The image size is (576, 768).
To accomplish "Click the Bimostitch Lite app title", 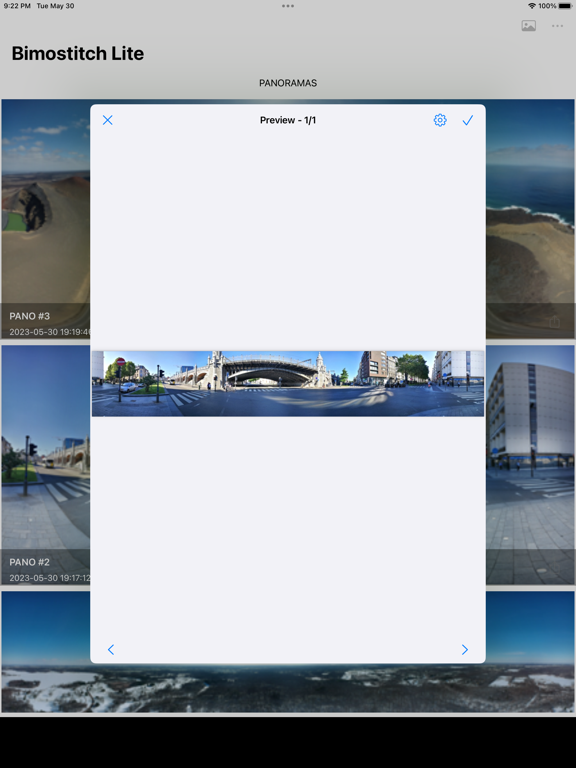I will tap(77, 53).
